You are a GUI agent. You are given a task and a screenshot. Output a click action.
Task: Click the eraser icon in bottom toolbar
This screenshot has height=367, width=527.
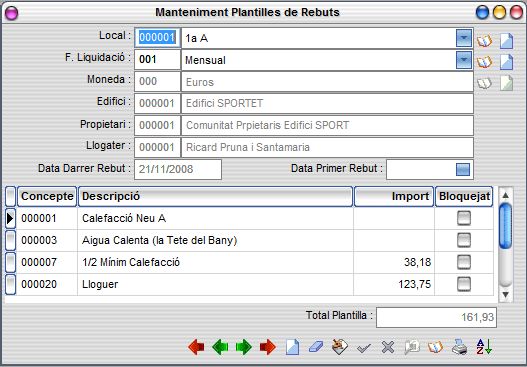(316, 346)
